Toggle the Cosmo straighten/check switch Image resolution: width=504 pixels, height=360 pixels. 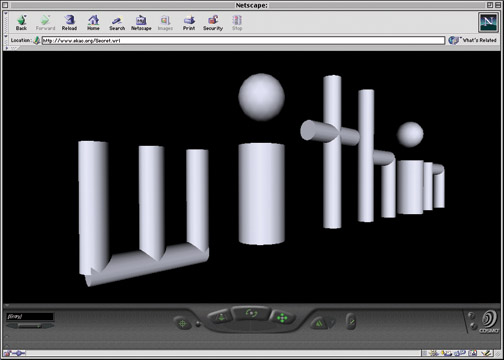coord(351,321)
